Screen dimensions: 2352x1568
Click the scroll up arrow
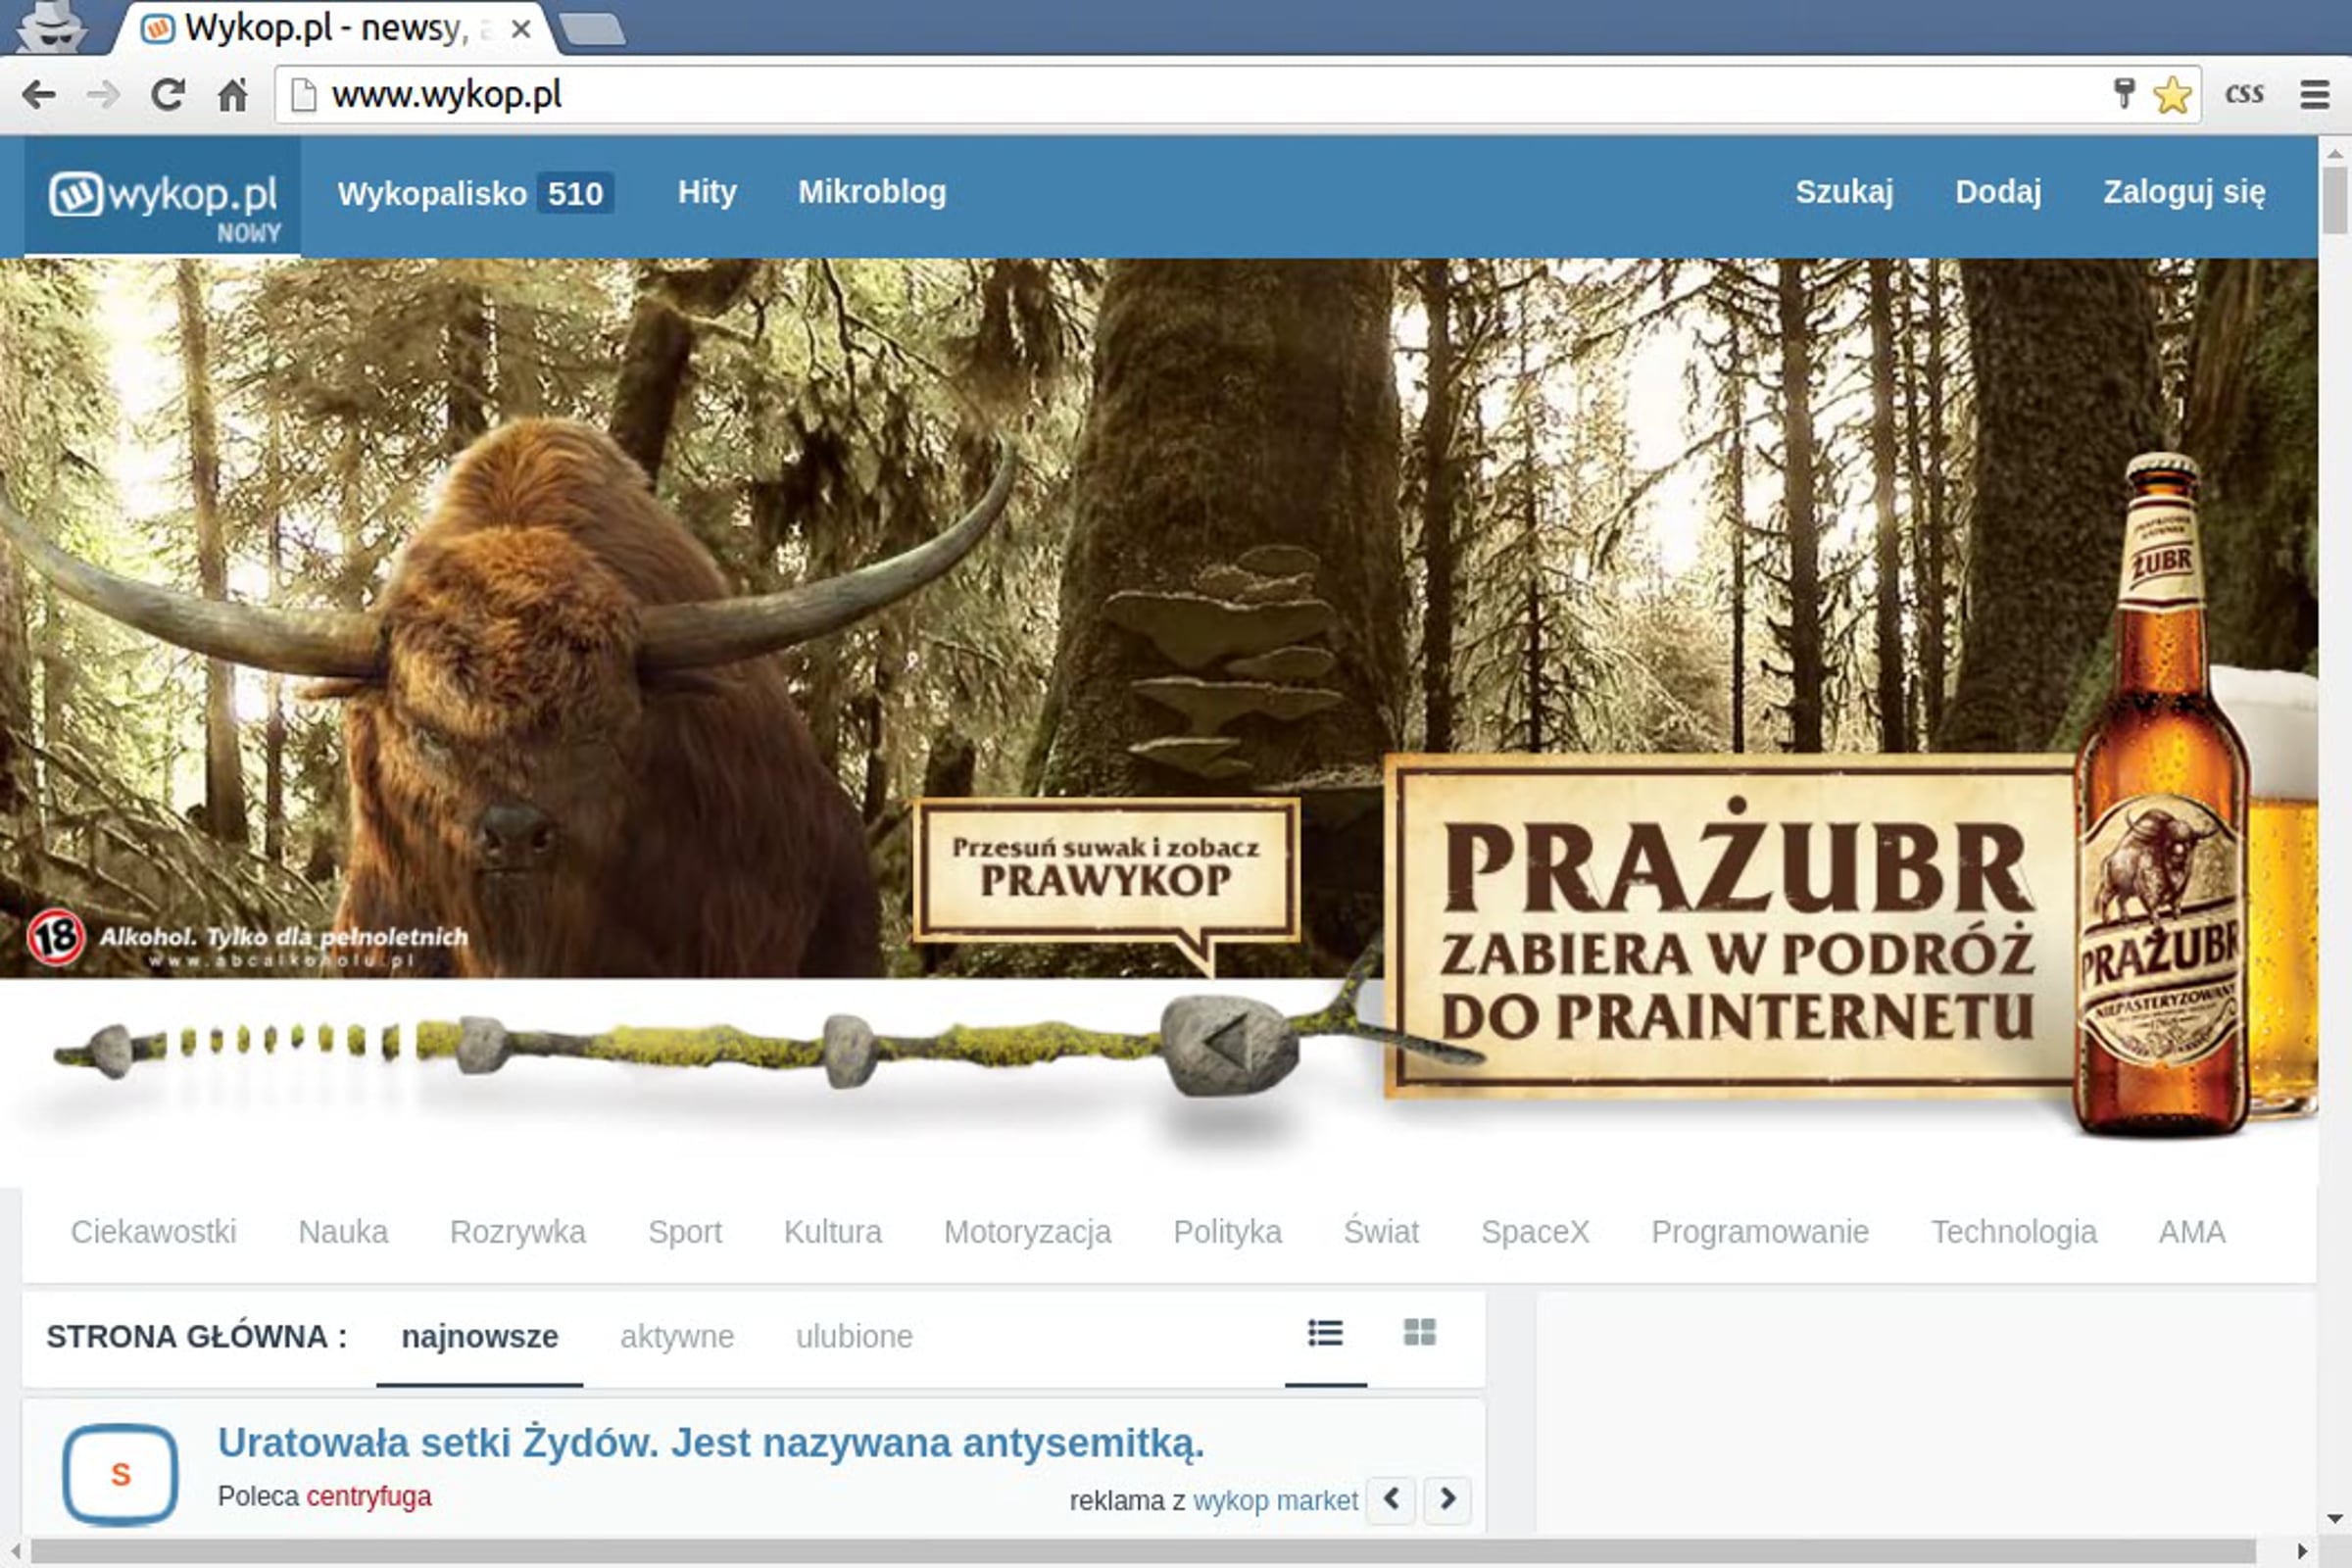[2335, 153]
